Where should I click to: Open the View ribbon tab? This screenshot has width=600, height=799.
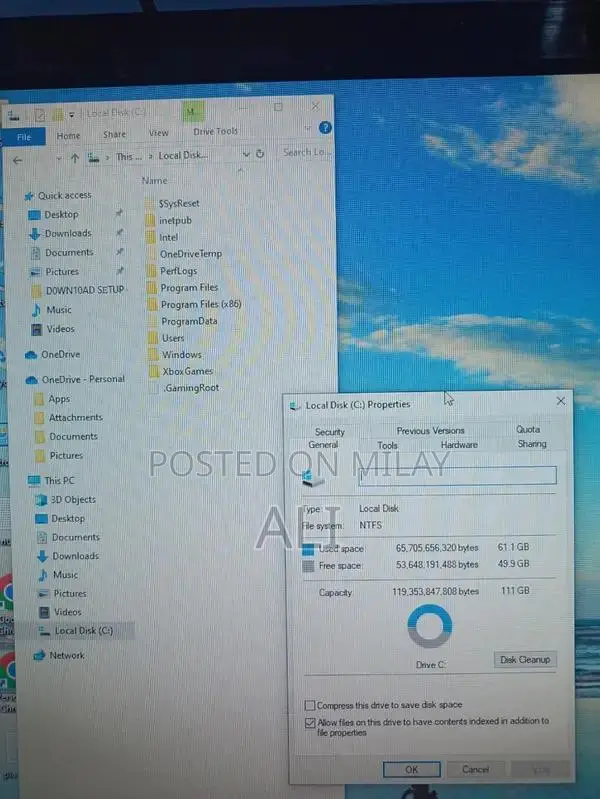click(x=159, y=133)
